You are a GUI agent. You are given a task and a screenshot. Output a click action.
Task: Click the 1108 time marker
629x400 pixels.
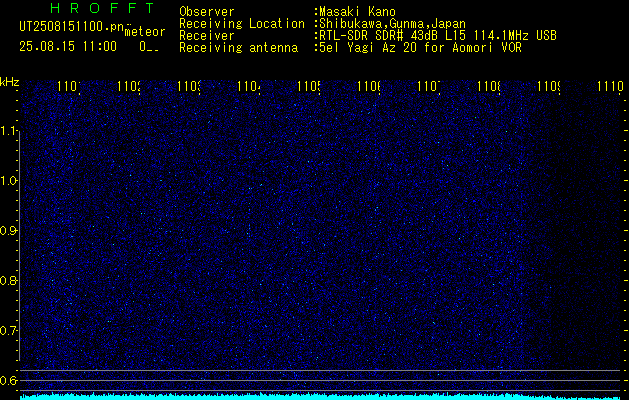coord(489,86)
